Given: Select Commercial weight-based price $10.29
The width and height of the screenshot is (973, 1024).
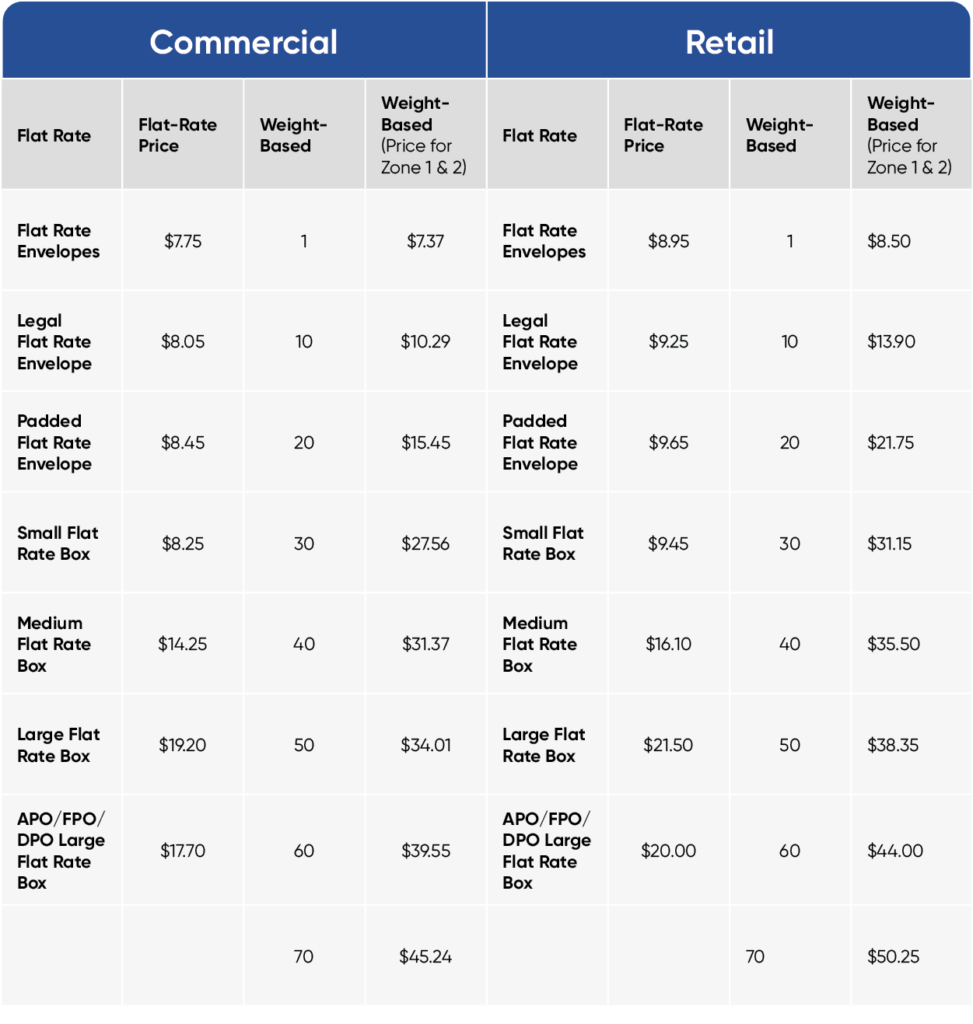Looking at the screenshot, I should 426,342.
